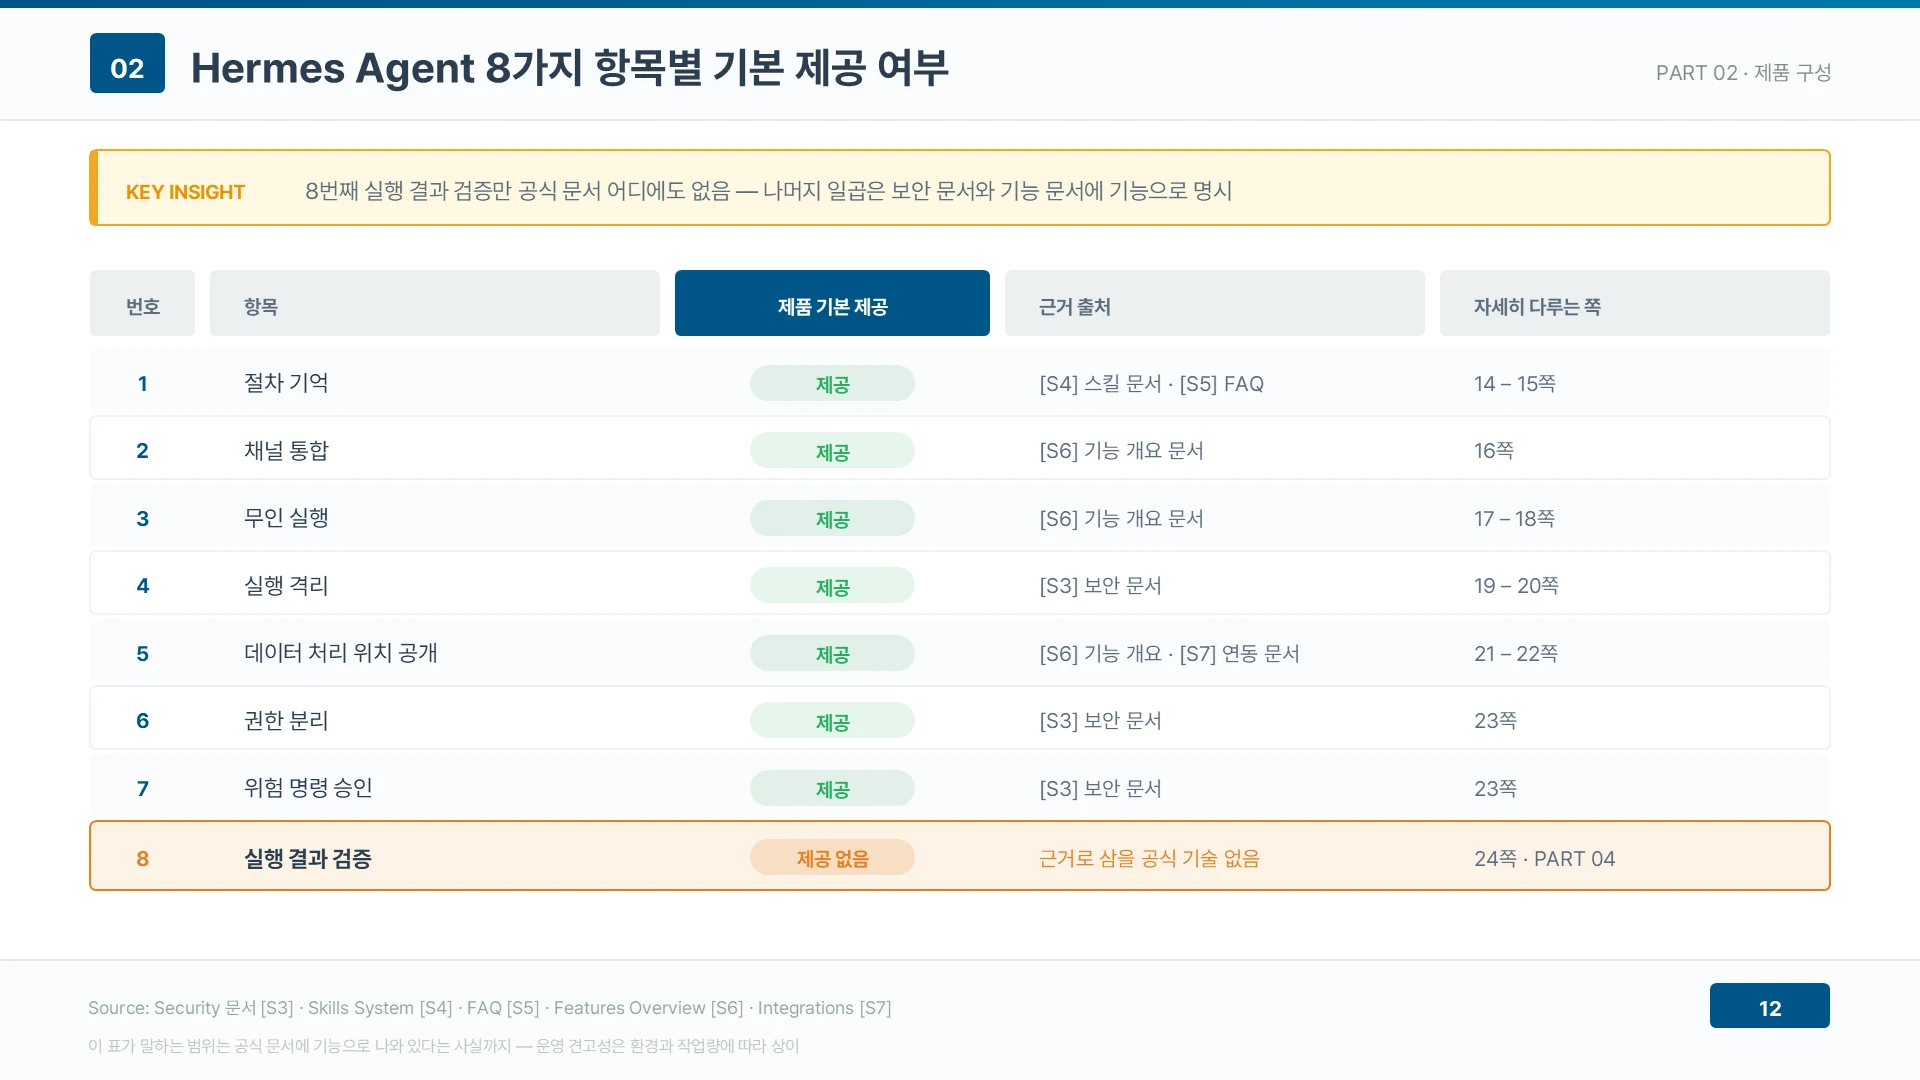1920x1080 pixels.
Task: Click the '[S3] 보안 문서' cell in 위험 명령 승인 row
Action: [x=1100, y=789]
